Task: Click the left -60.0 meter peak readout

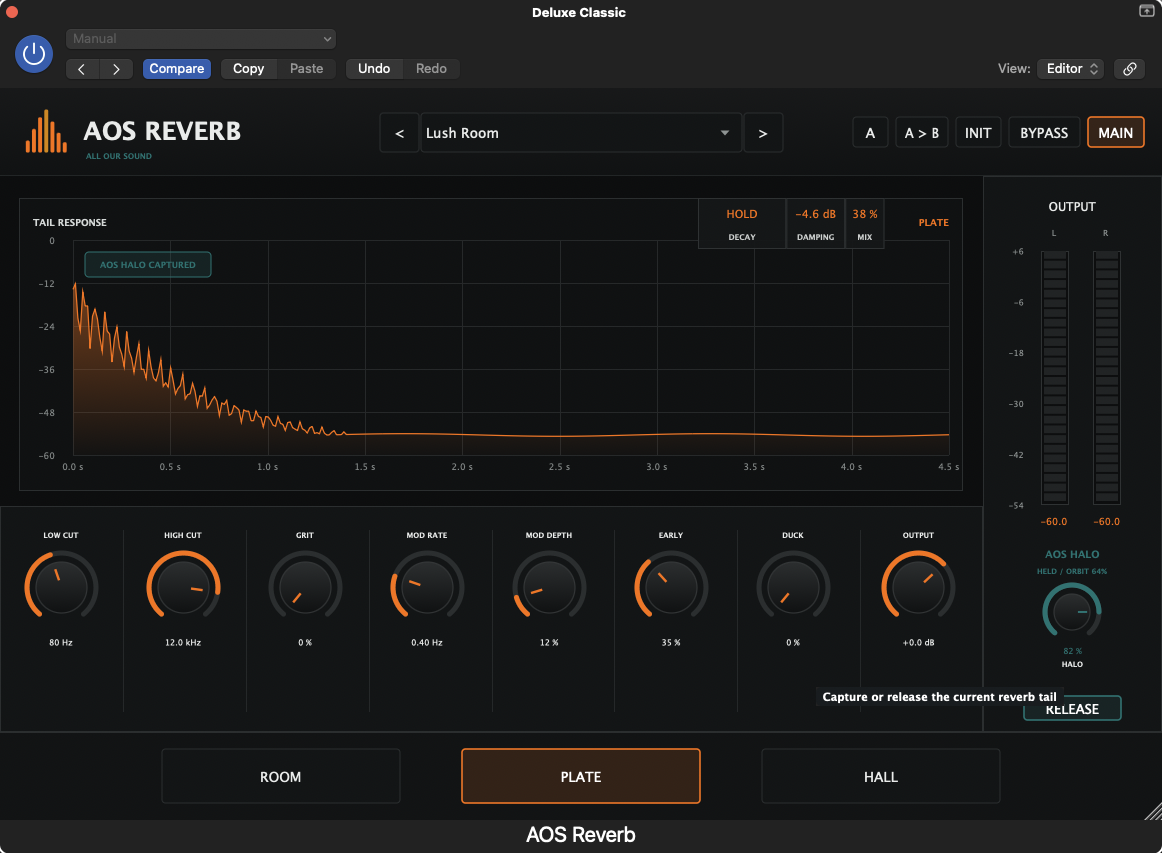Action: pyautogui.click(x=1054, y=522)
